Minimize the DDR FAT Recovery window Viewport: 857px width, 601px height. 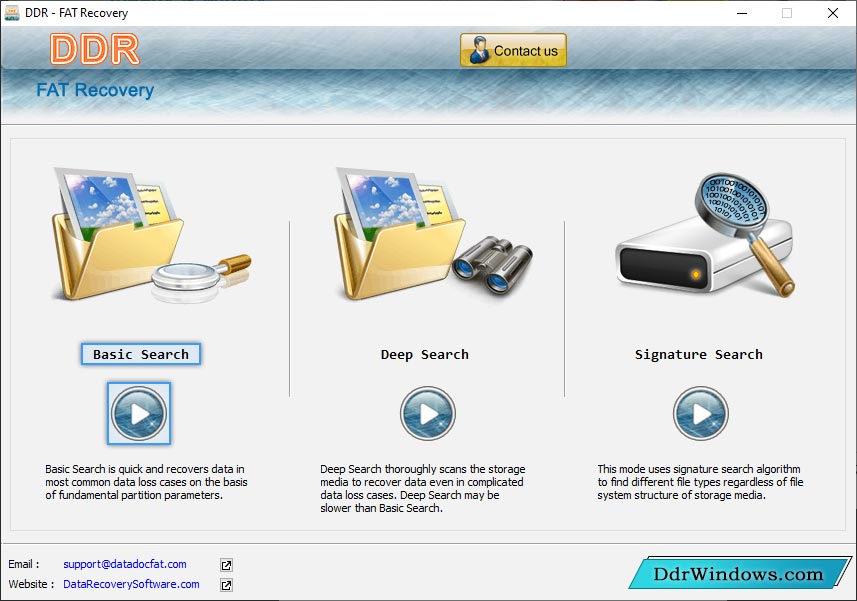point(742,13)
